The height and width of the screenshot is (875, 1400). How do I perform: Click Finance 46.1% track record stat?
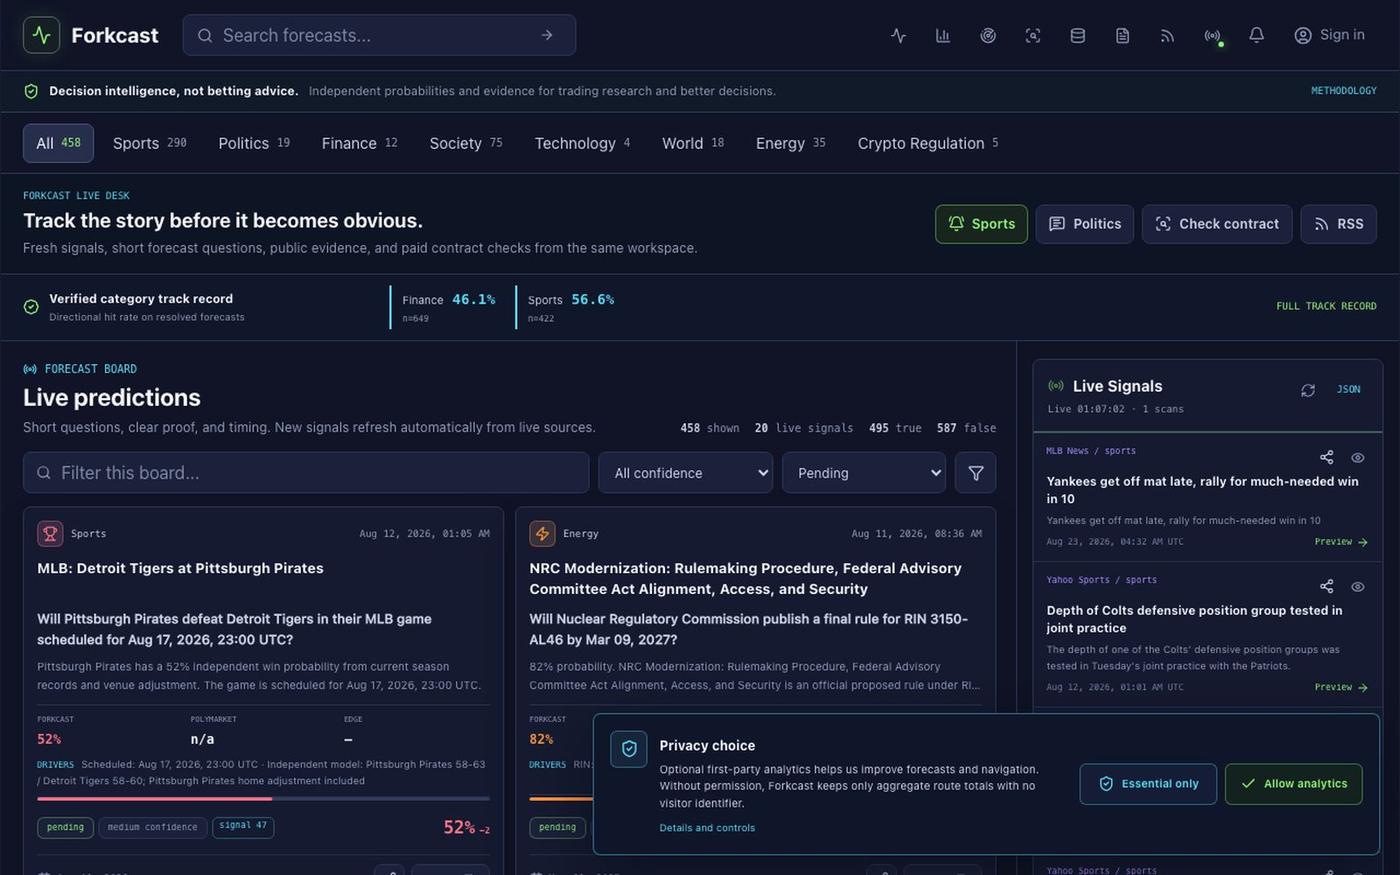448,307
